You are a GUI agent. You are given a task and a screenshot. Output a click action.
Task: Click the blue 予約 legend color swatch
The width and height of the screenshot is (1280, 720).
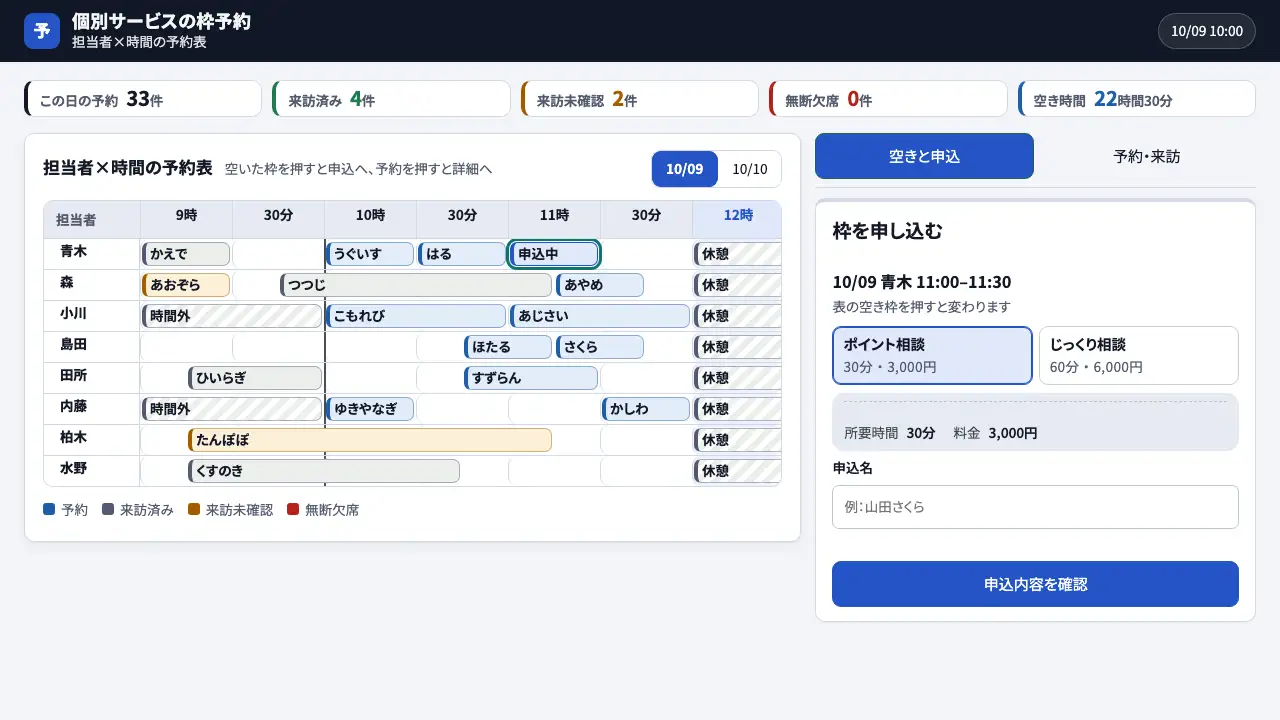[49, 509]
